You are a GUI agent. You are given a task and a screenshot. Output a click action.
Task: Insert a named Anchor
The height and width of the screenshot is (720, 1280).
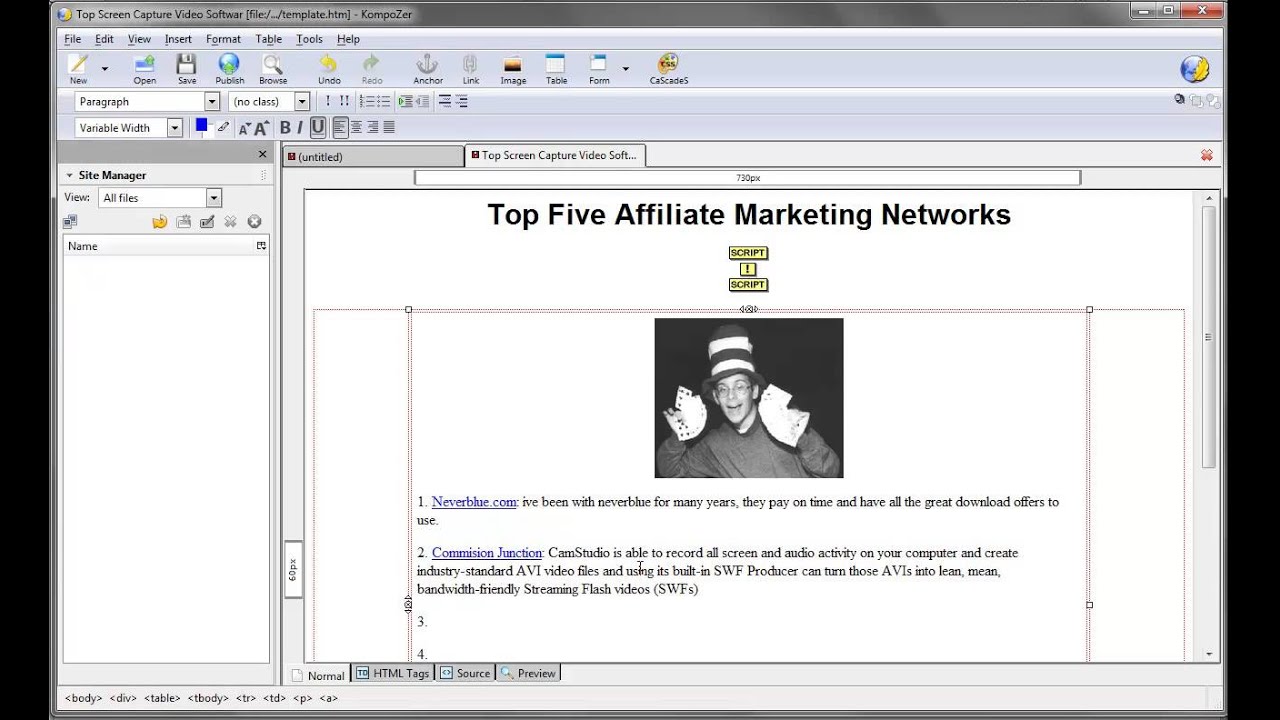coord(428,68)
